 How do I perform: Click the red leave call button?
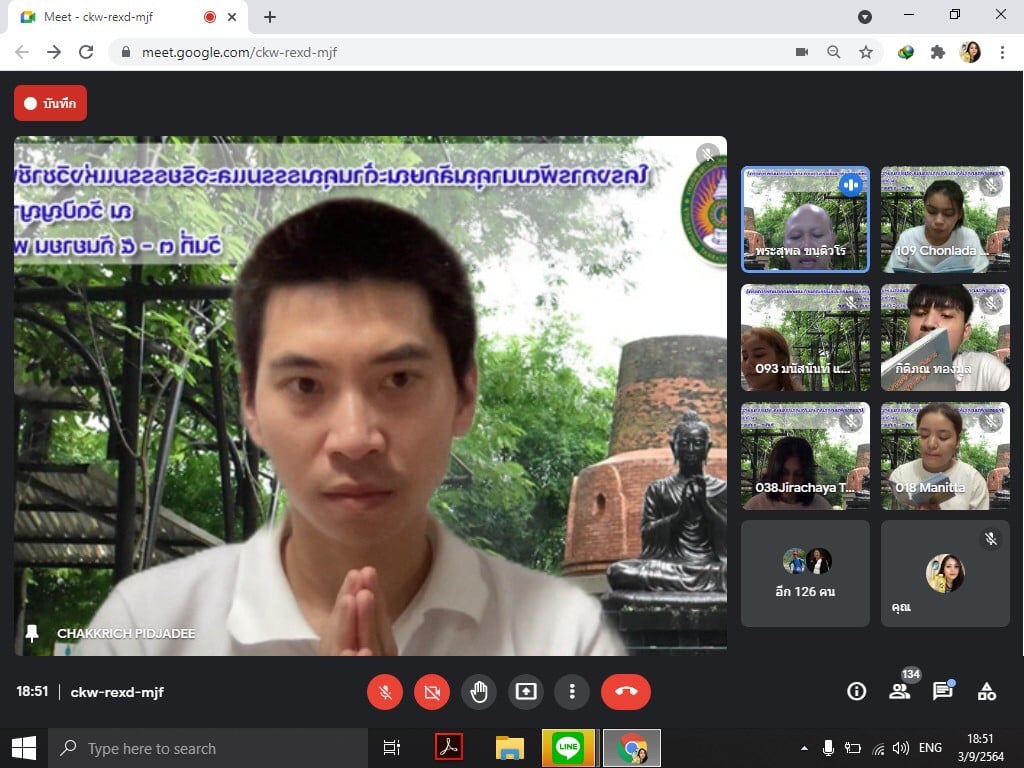point(625,691)
